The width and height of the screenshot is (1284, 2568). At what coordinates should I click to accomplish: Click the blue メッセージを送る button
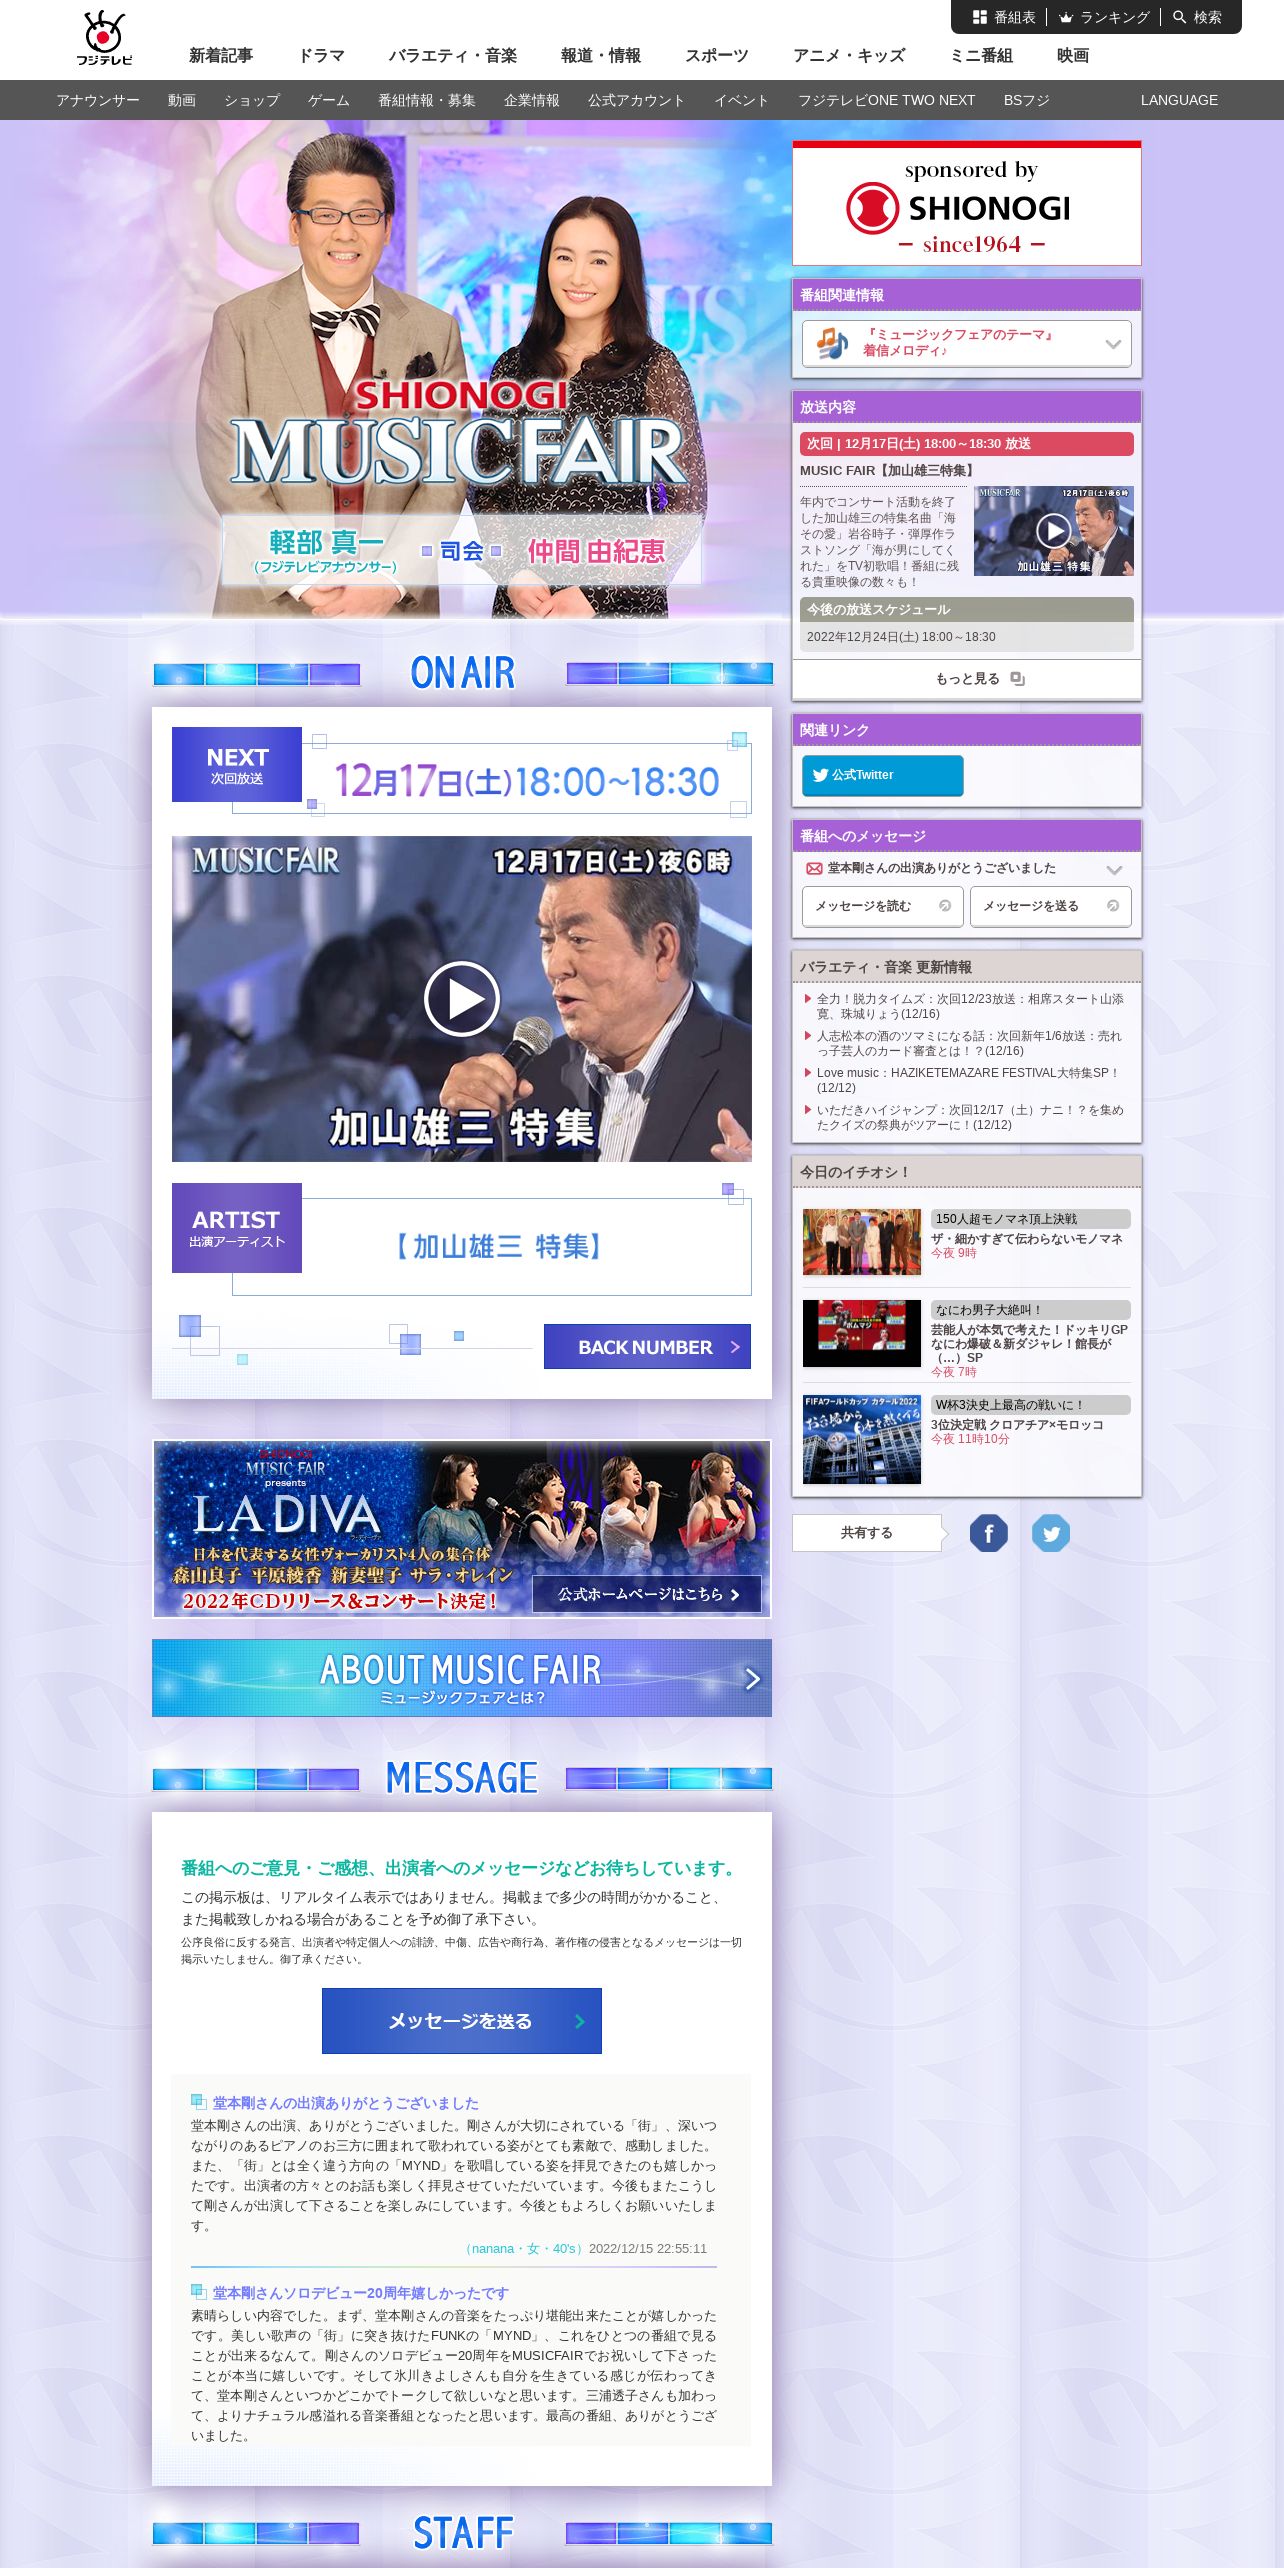(462, 2021)
